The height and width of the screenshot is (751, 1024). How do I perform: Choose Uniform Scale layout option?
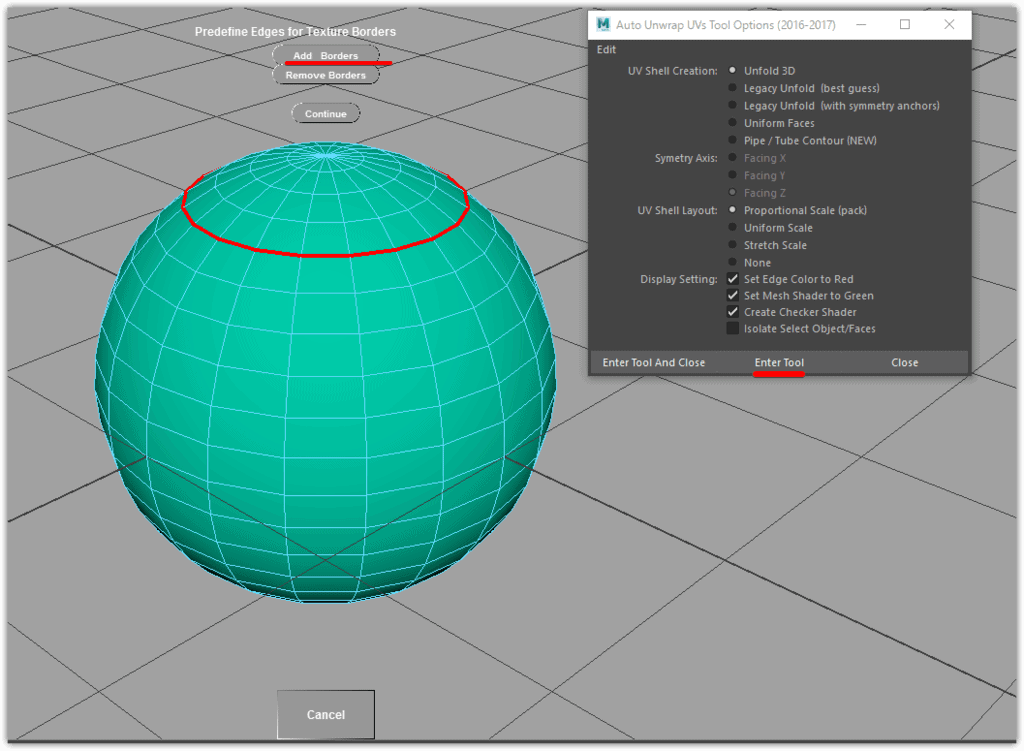733,228
